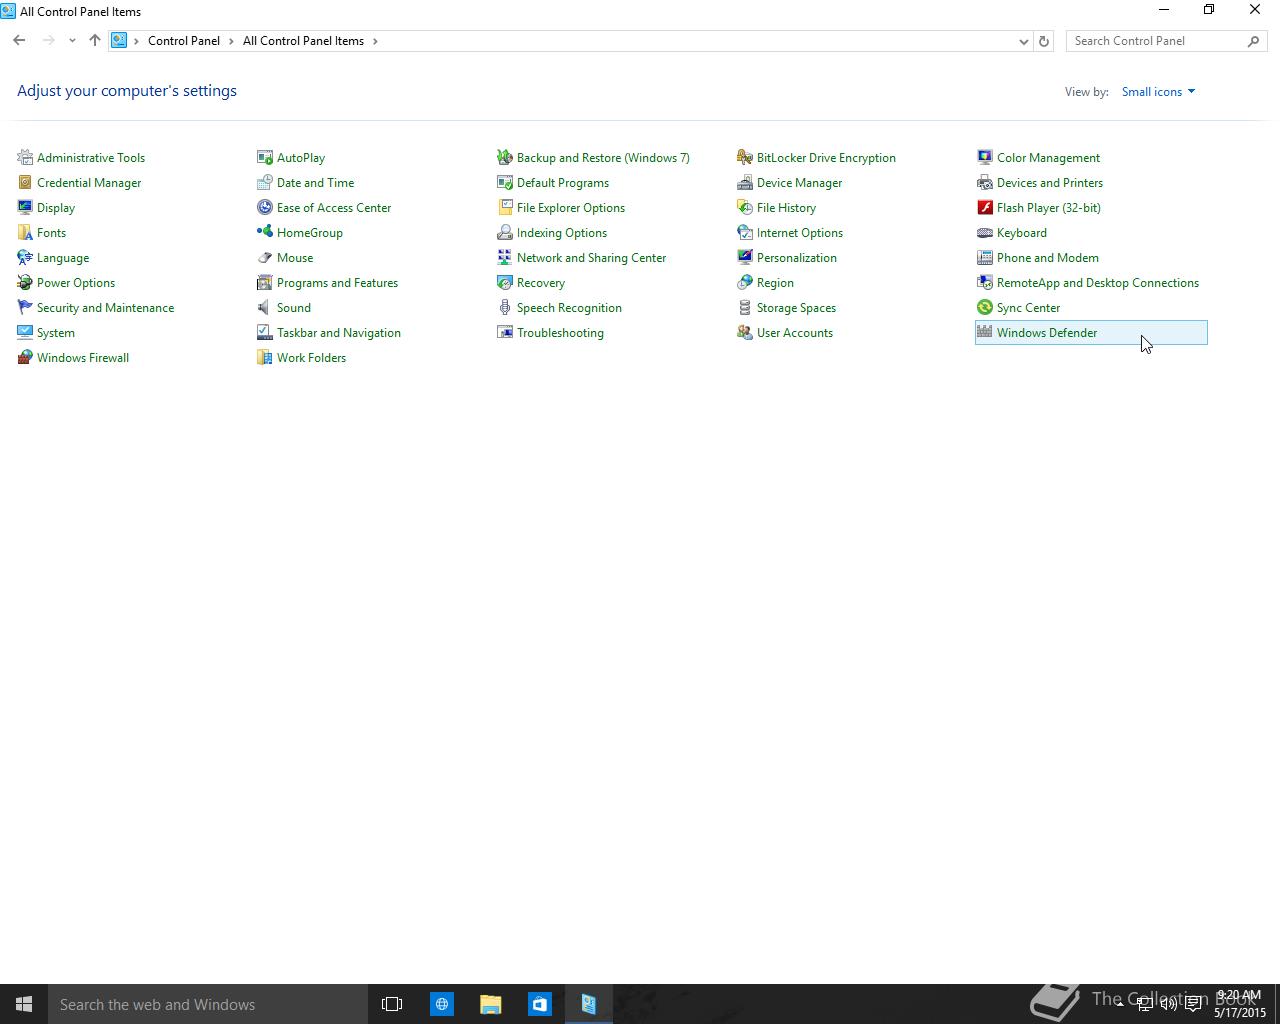Open the Action Center notifications icon
The height and width of the screenshot is (1024, 1280).
point(1193,1004)
